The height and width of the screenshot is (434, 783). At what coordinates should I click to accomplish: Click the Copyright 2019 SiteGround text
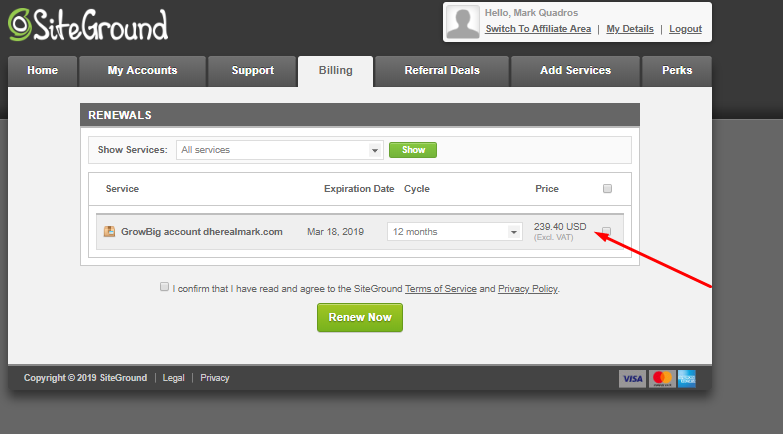pyautogui.click(x=85, y=378)
